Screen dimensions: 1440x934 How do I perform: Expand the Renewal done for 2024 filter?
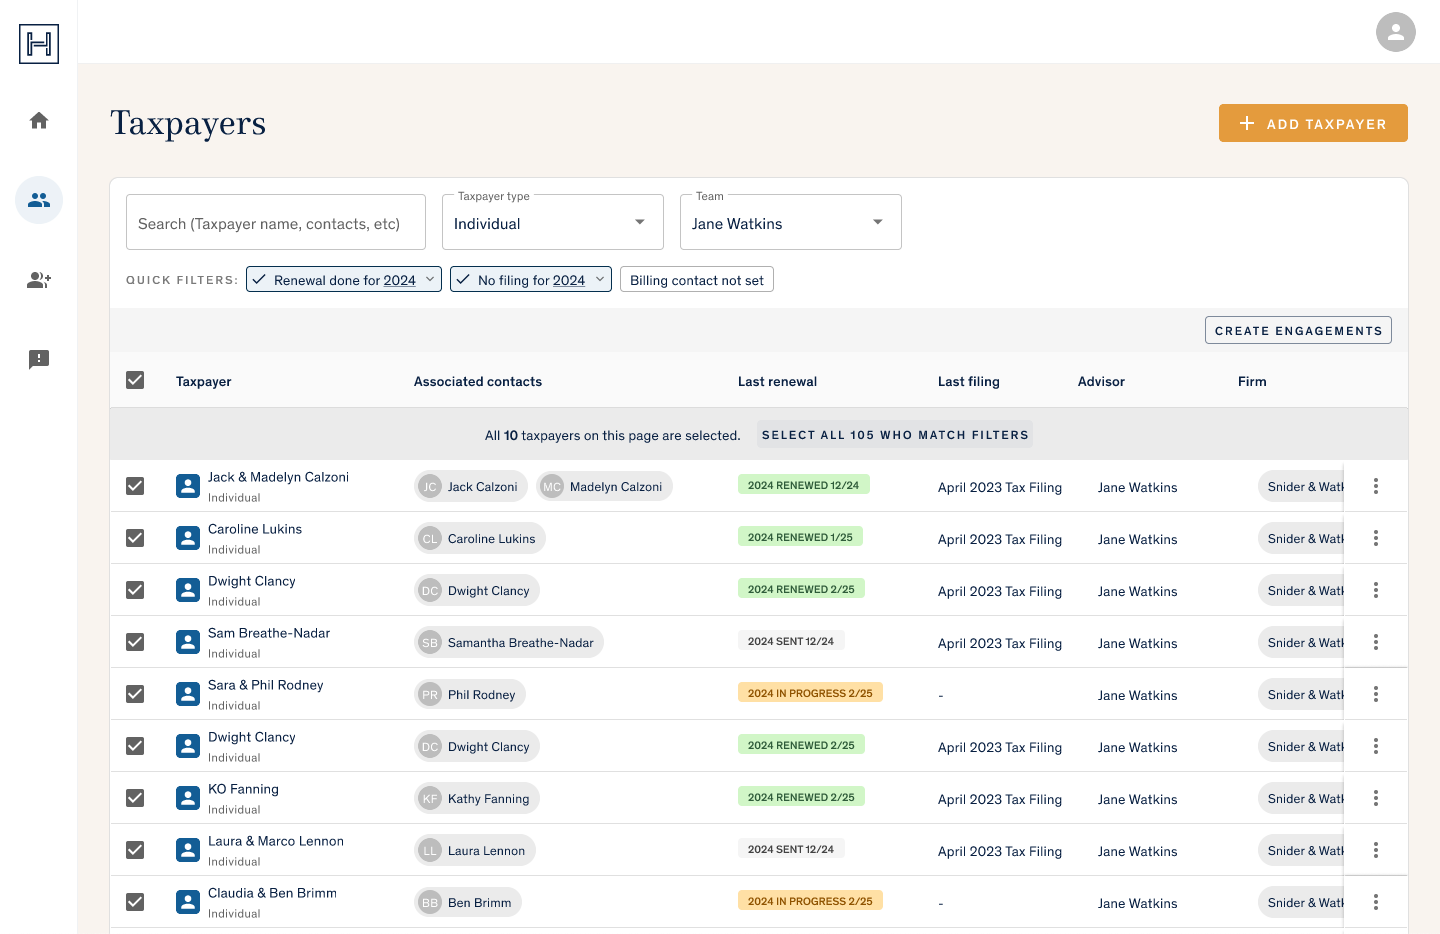tap(431, 279)
